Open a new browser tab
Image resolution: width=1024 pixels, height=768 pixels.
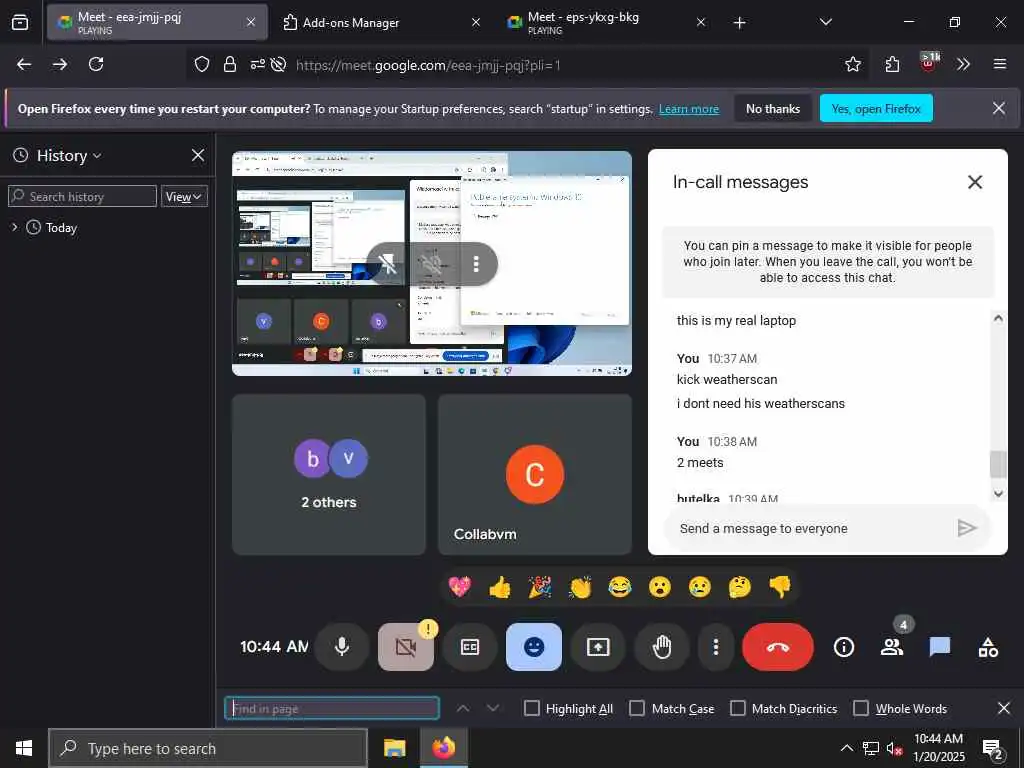739,22
